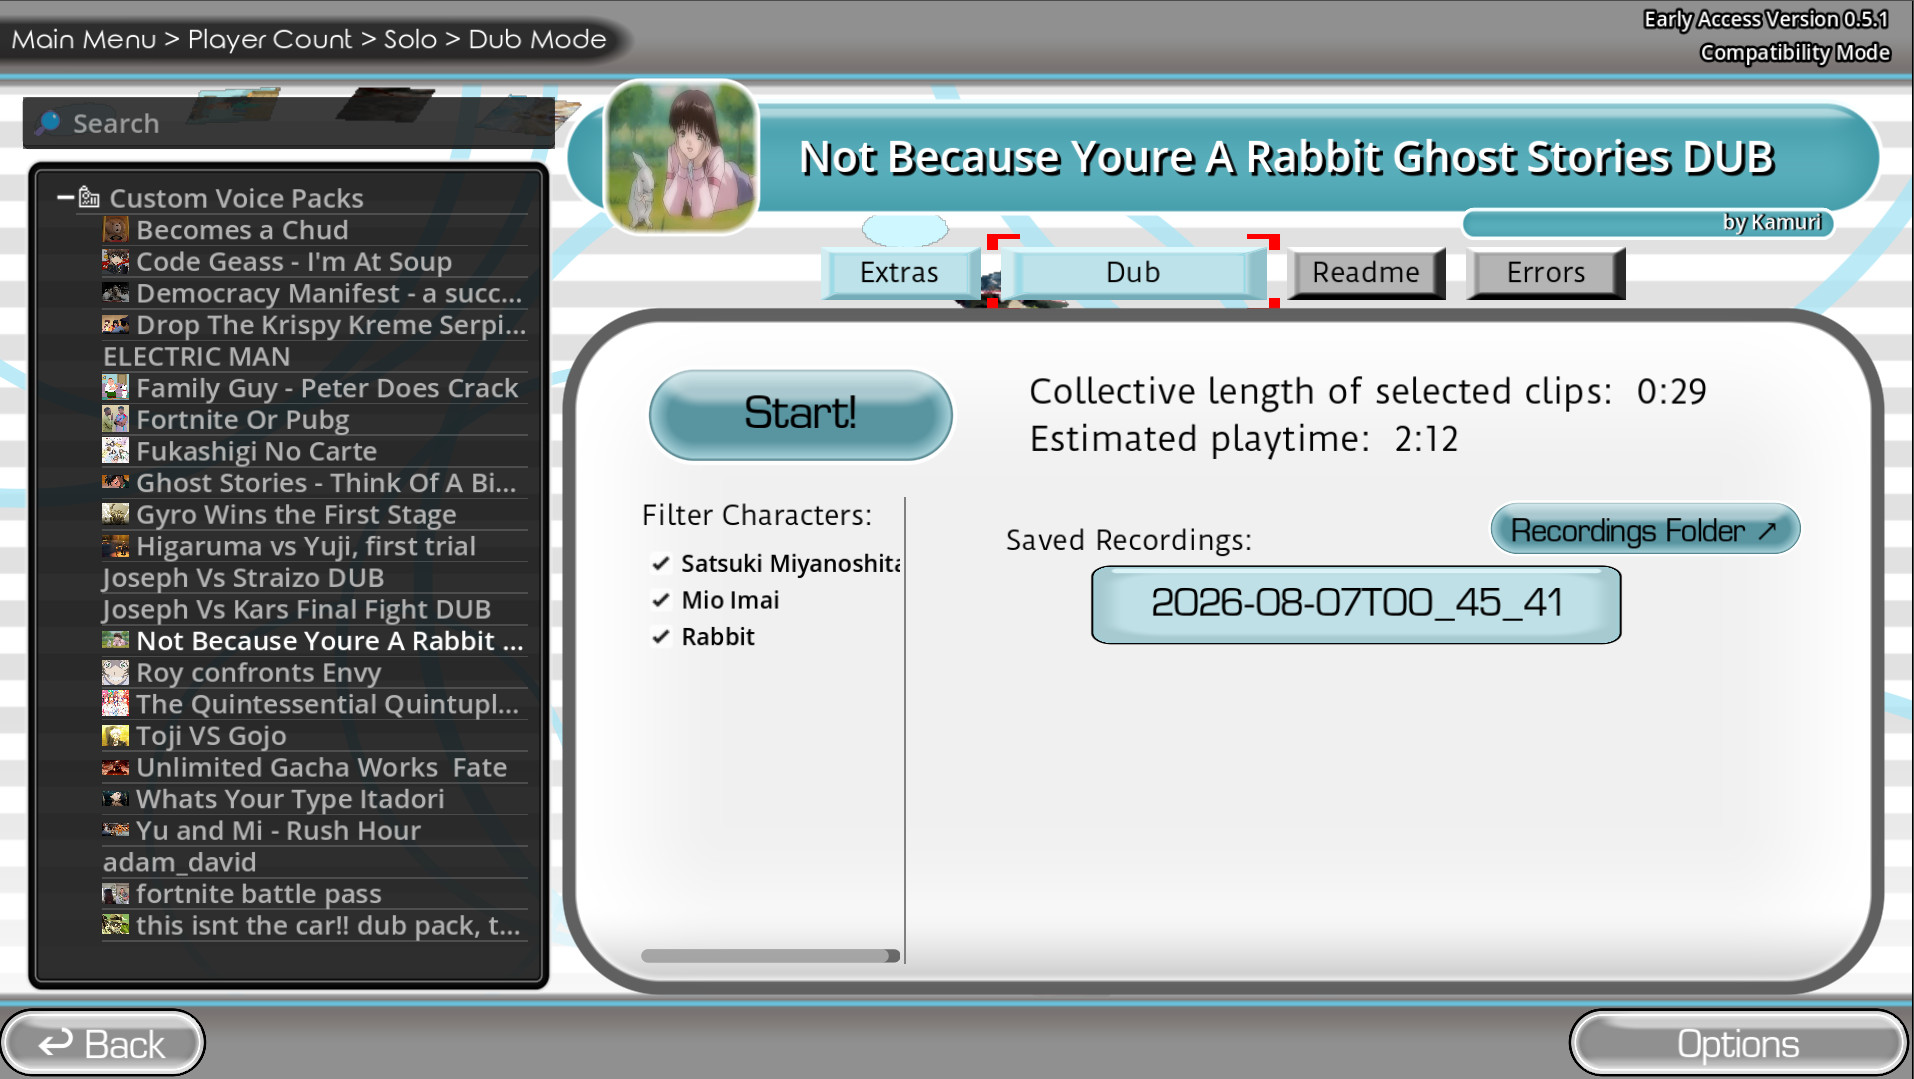1914x1079 pixels.
Task: Go back with the Back button
Action: pyautogui.click(x=103, y=1043)
